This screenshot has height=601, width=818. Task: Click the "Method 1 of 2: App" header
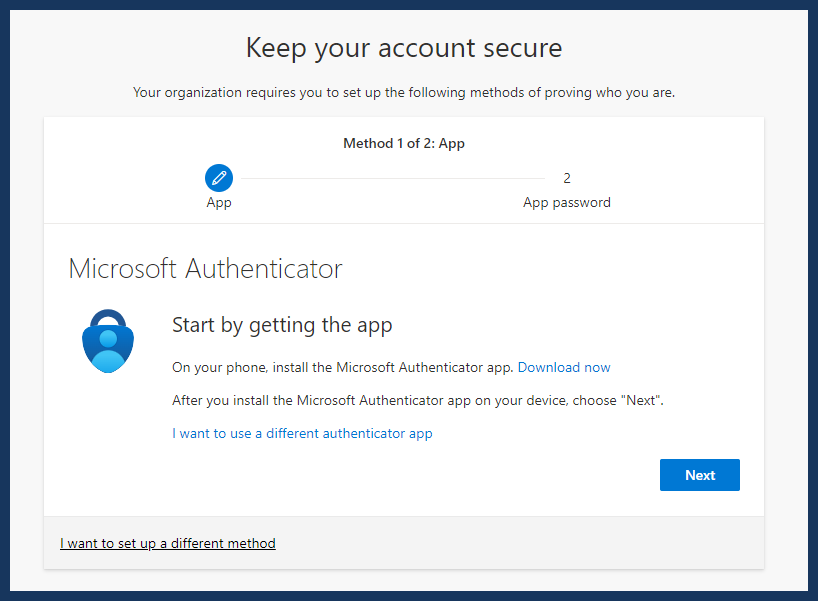click(x=404, y=143)
